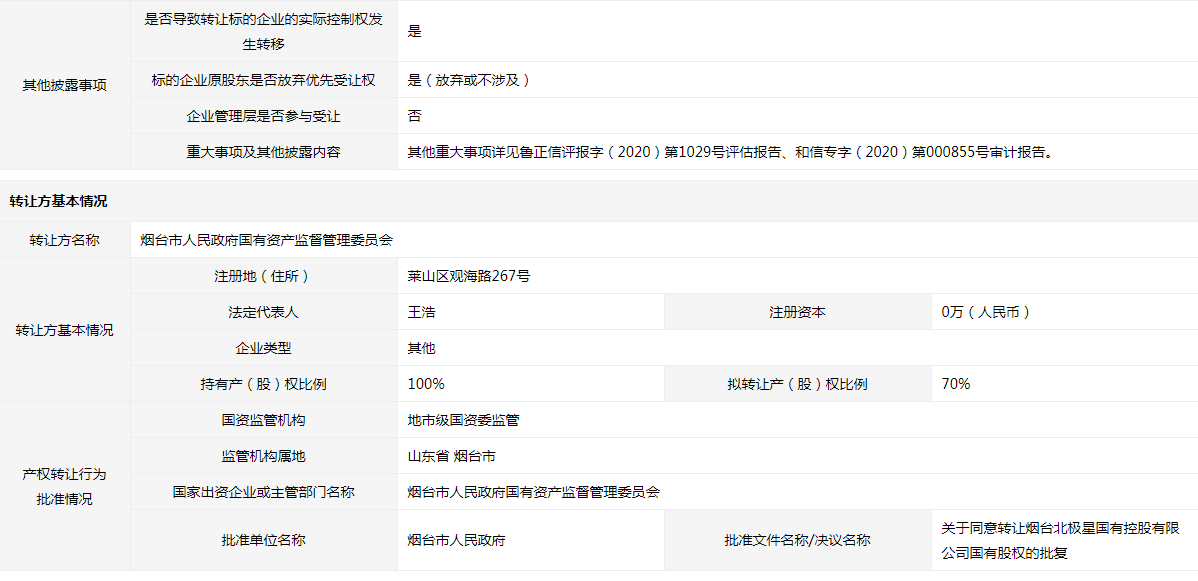This screenshot has width=1198, height=581.
Task: Select the label 批准文件名称/决议名称
Action: (x=798, y=540)
